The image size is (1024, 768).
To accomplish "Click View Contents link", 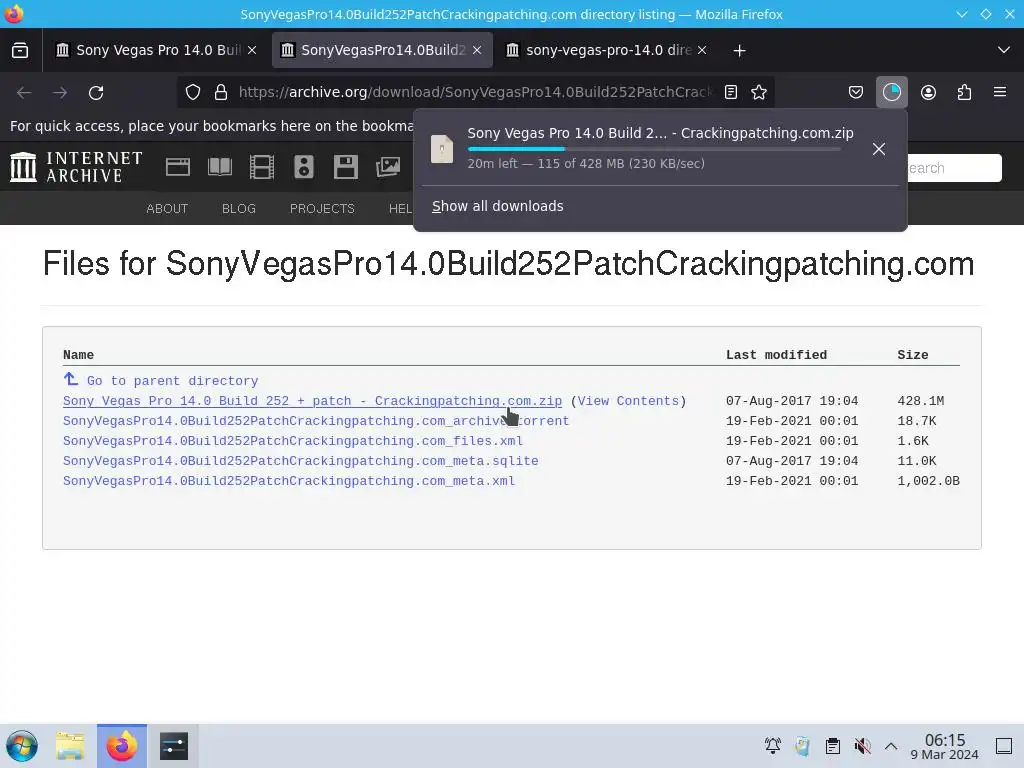I will (628, 401).
